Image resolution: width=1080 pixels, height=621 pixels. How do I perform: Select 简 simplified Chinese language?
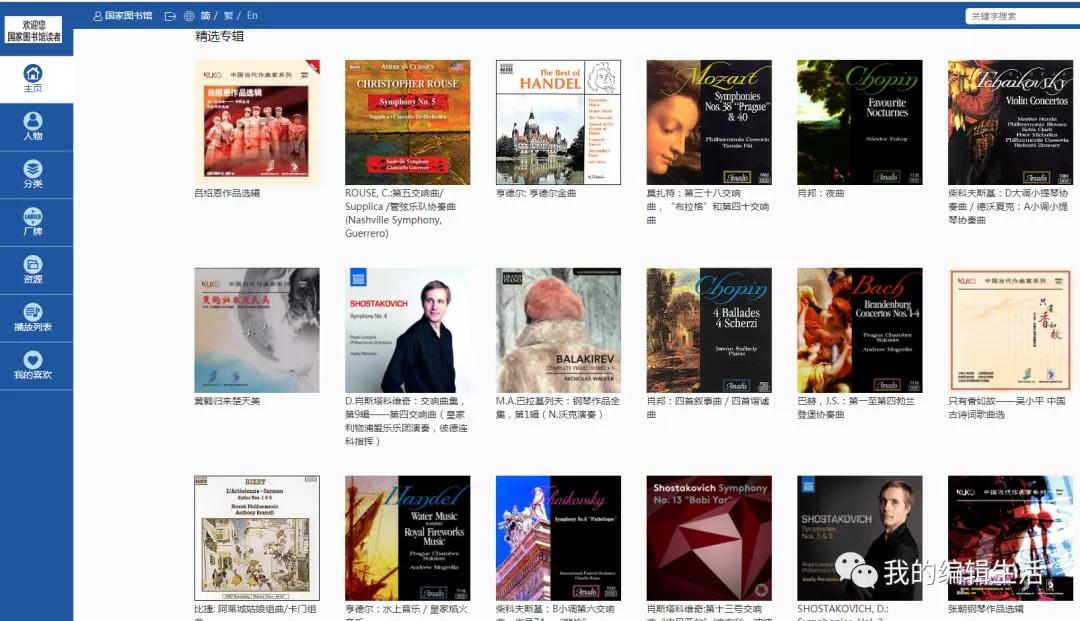pos(205,16)
